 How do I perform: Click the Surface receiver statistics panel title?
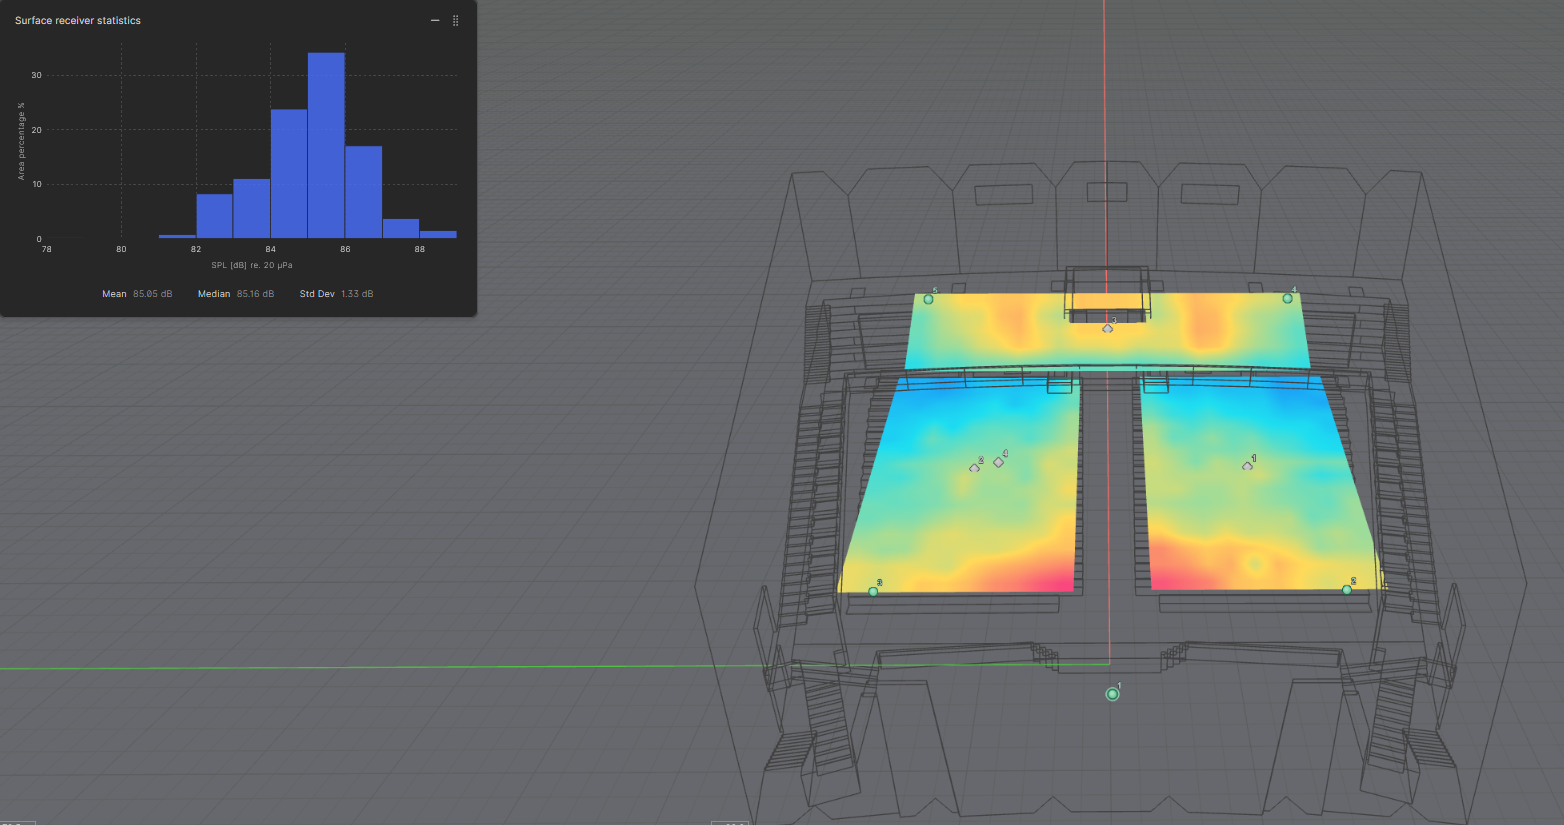point(78,21)
